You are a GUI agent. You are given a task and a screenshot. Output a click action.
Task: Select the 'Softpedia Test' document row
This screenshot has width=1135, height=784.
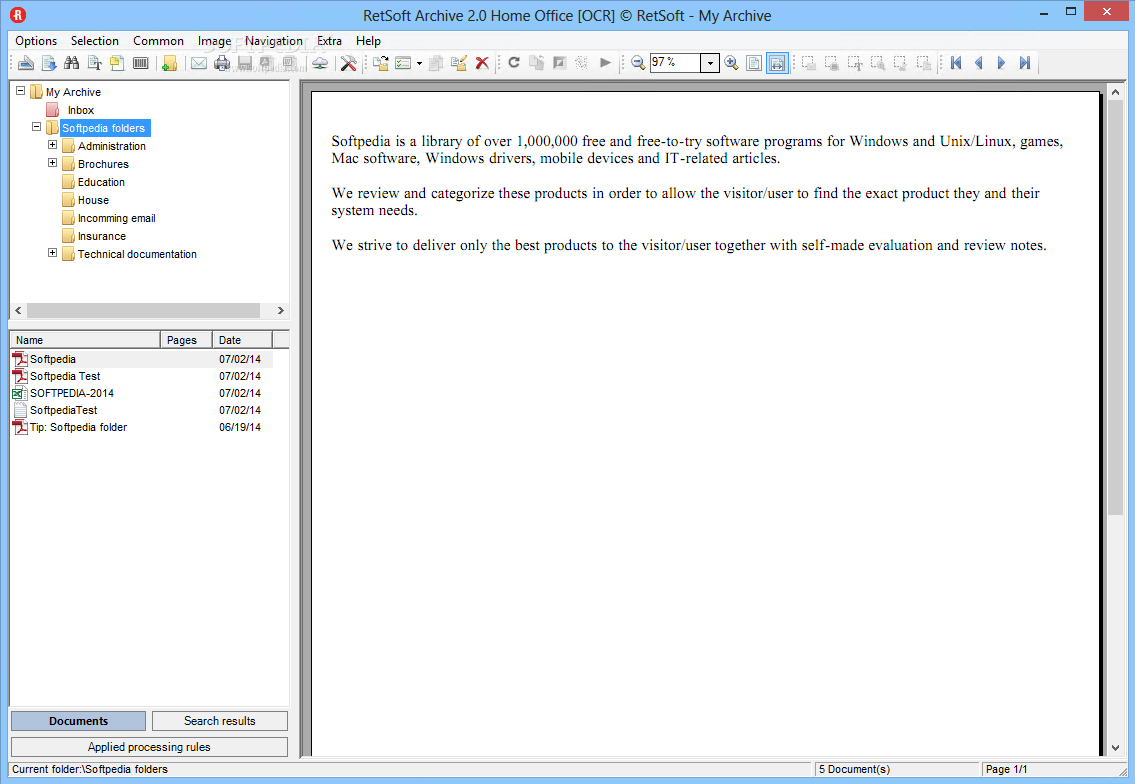[x=141, y=376]
